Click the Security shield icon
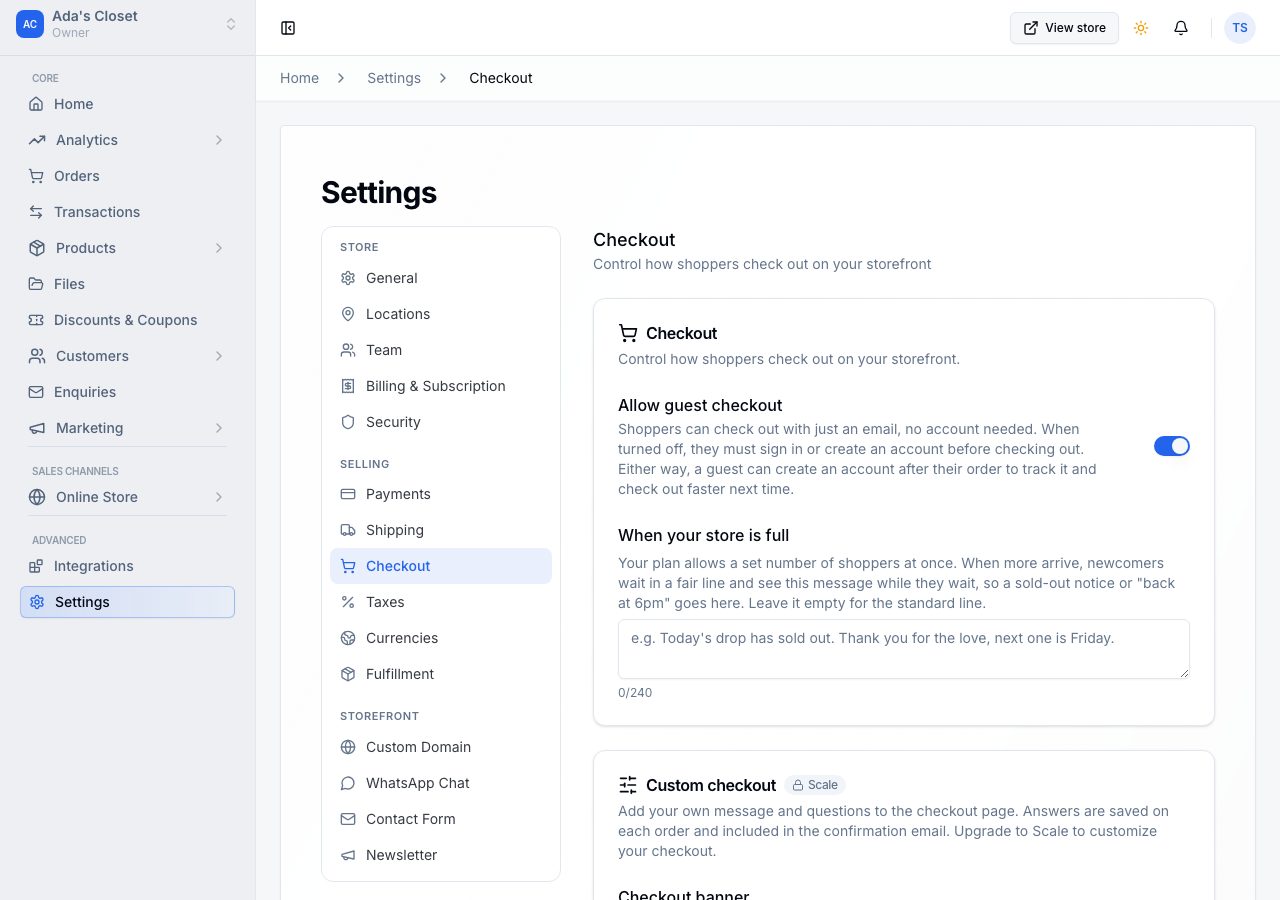 pos(348,422)
